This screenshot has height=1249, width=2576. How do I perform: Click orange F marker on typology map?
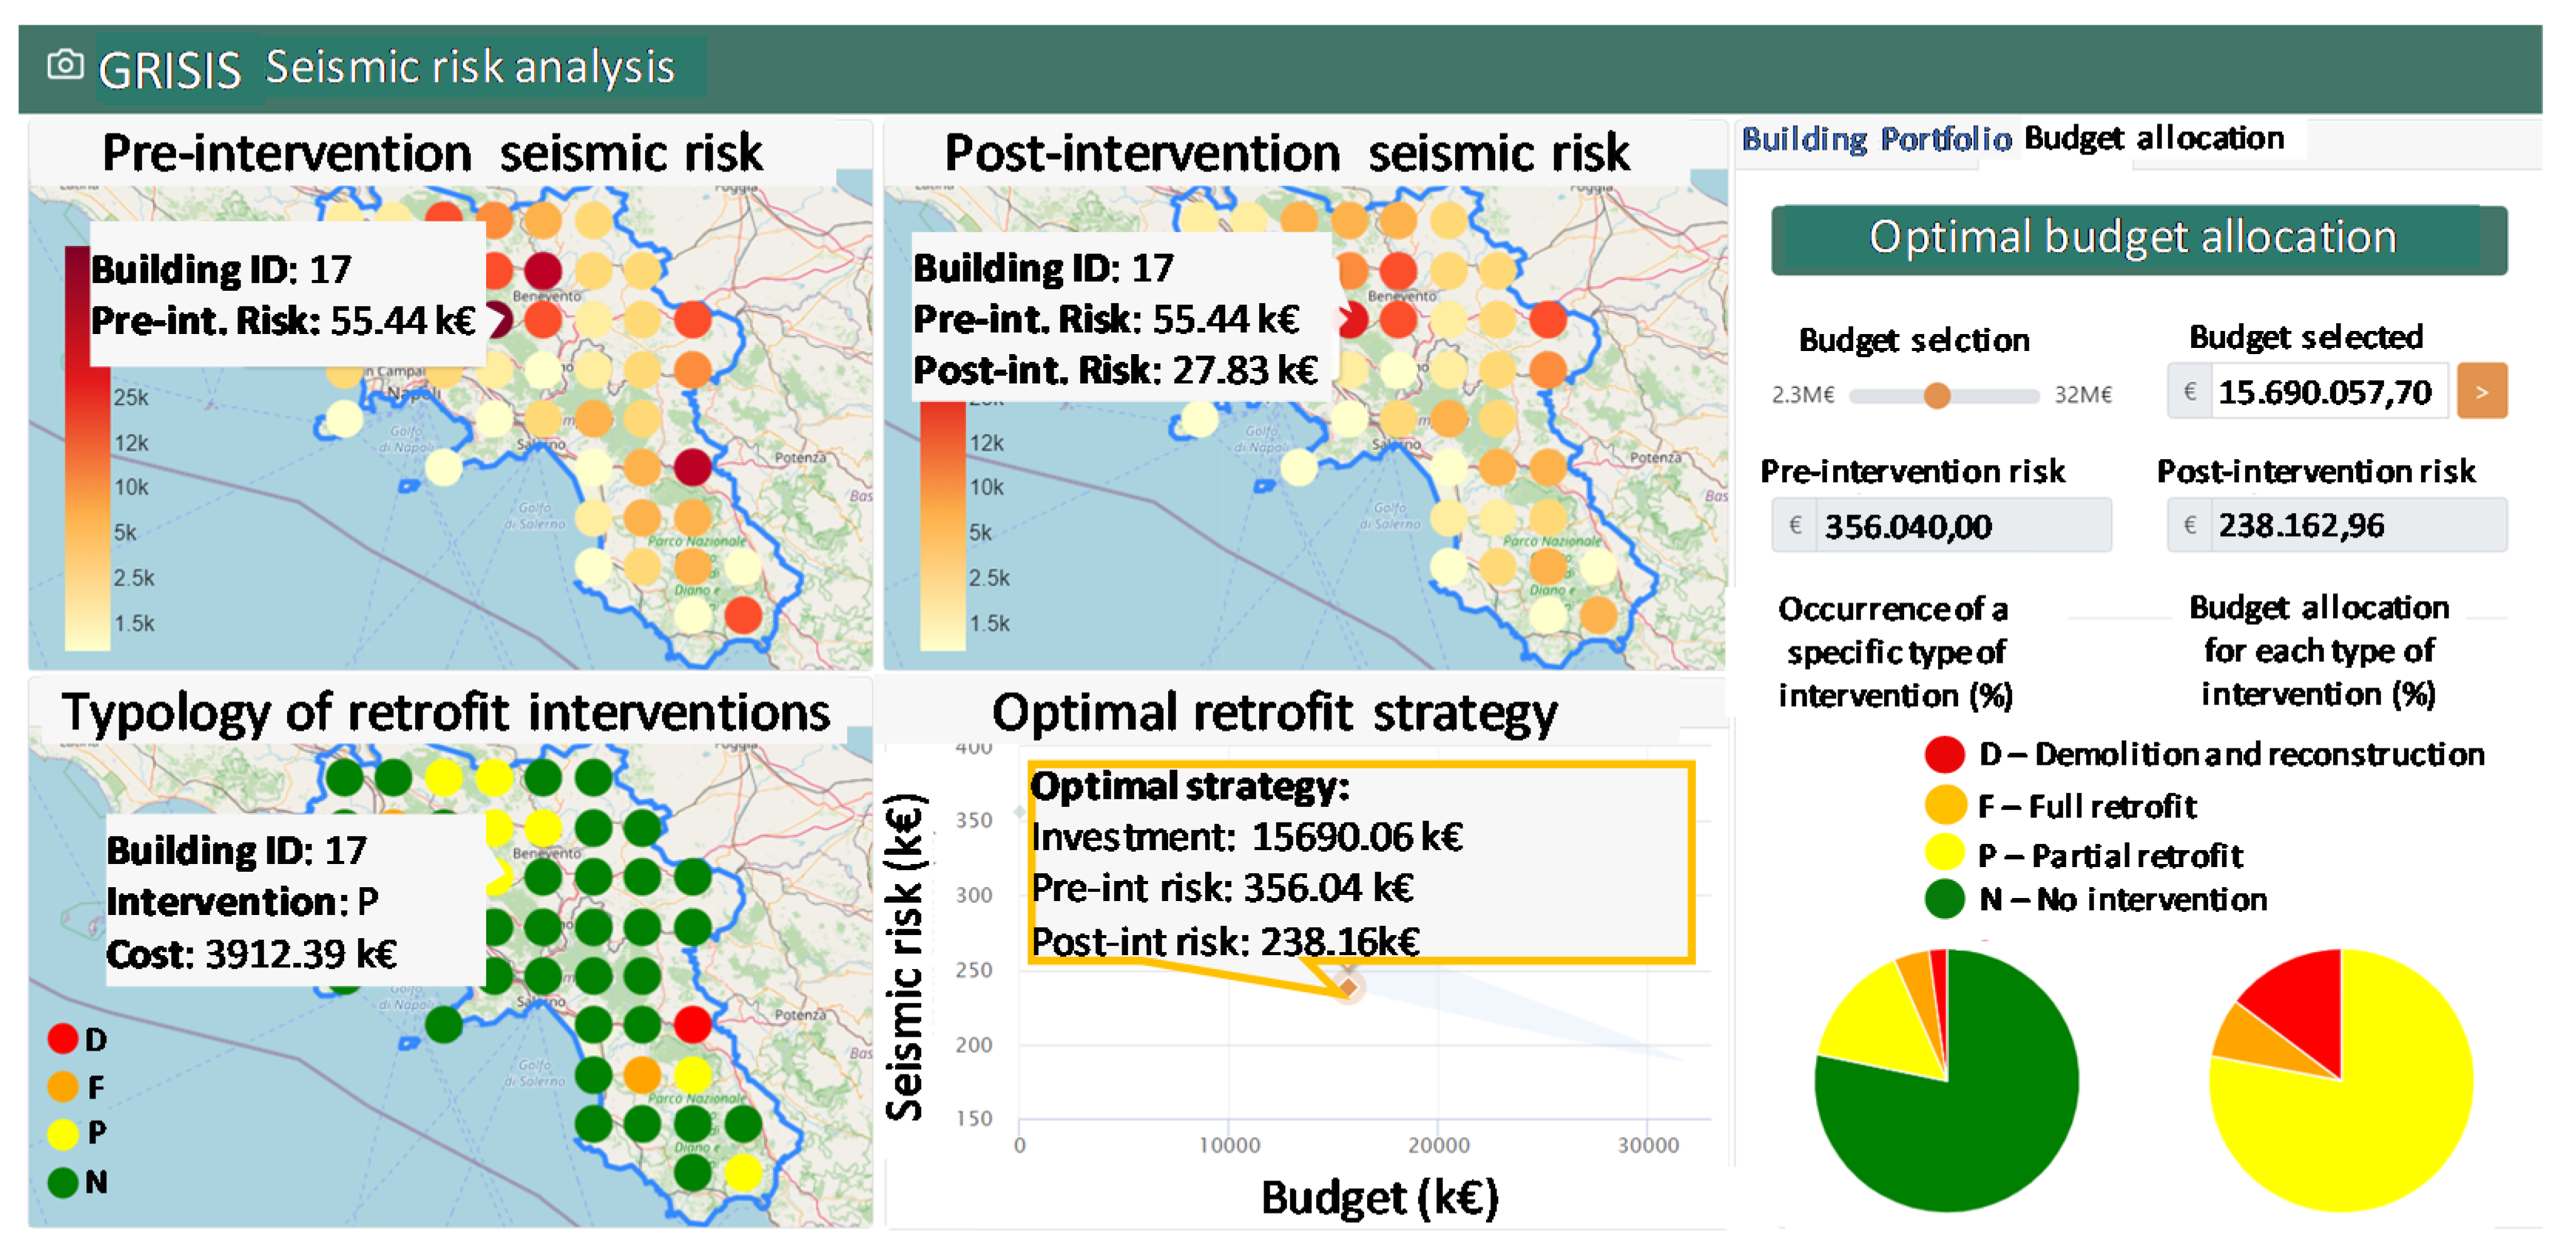point(642,1075)
